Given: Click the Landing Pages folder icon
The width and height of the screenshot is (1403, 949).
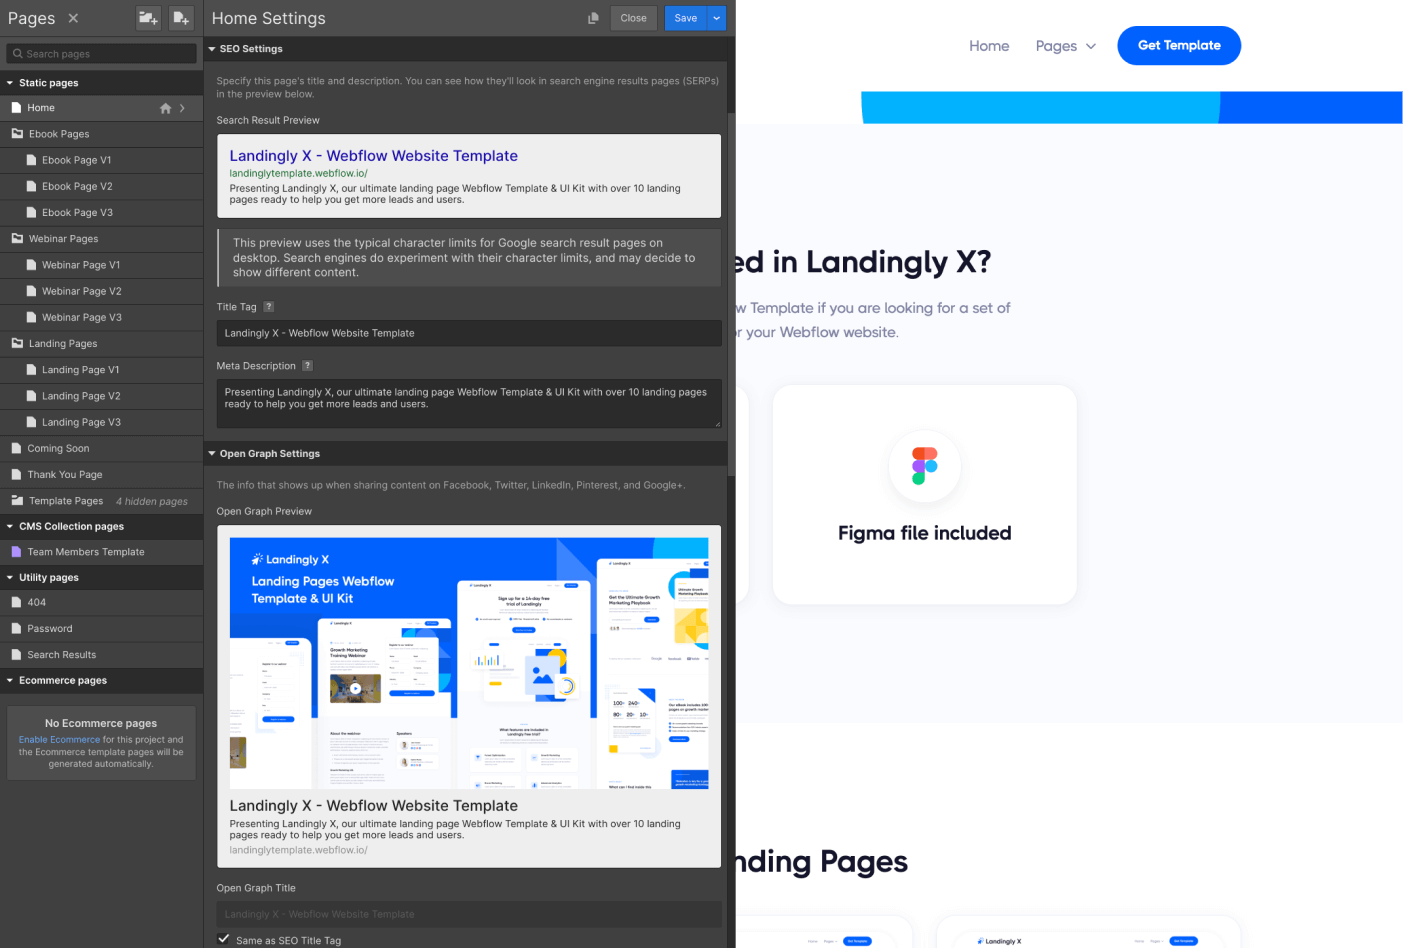Looking at the screenshot, I should 17,344.
